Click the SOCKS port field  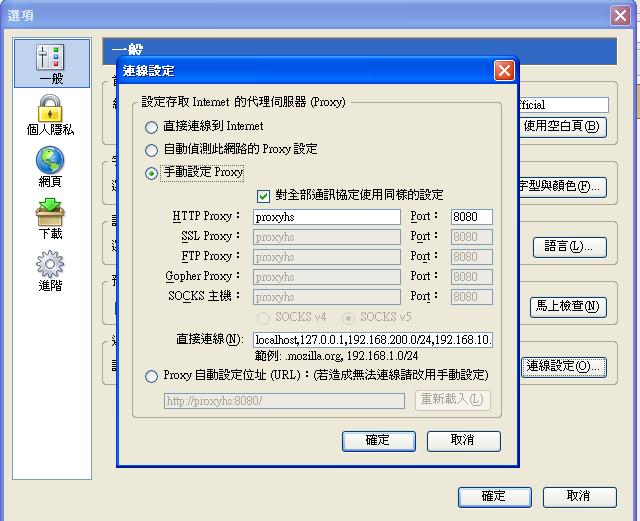(x=471, y=297)
